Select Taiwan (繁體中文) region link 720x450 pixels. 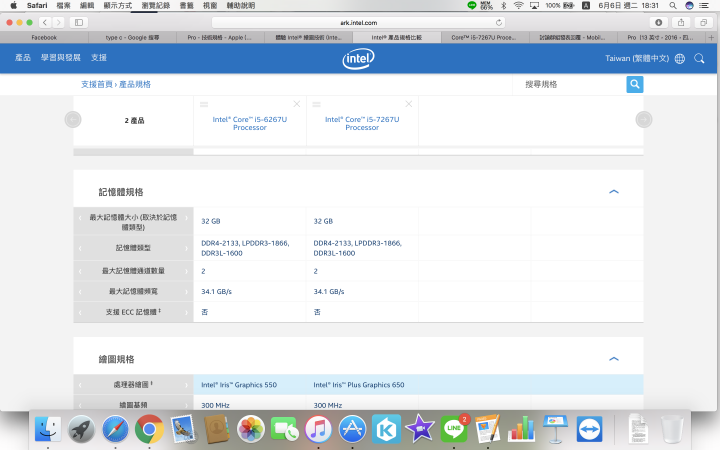click(637, 58)
